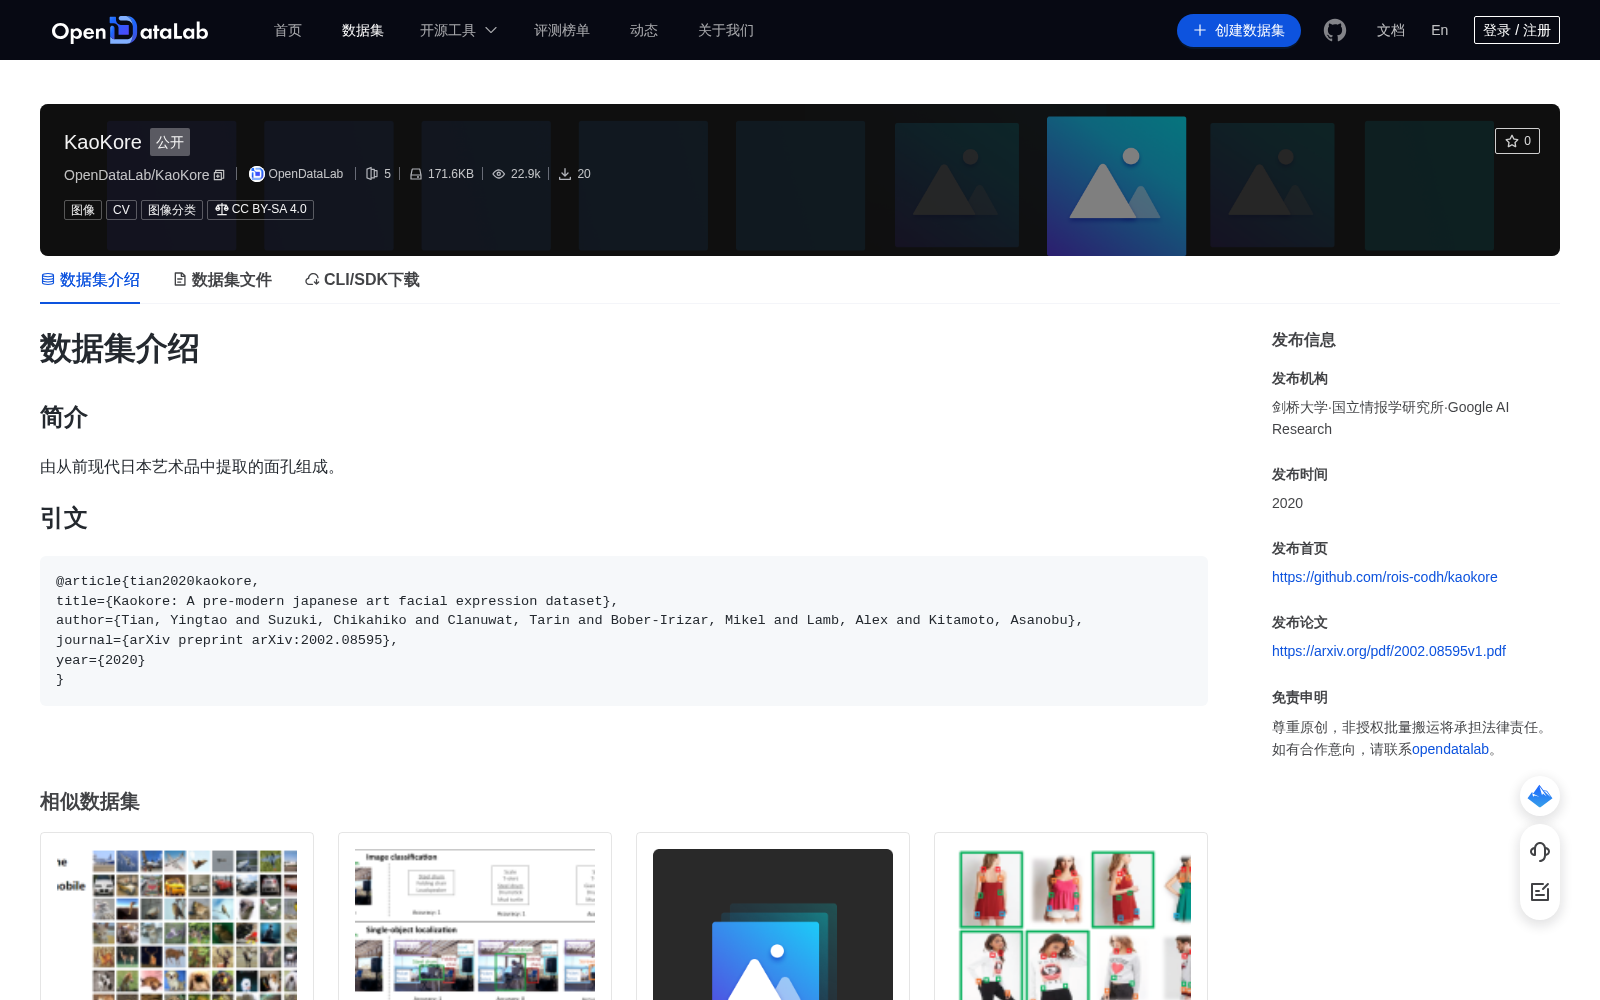Click the downloads icon showing 20

565,174
